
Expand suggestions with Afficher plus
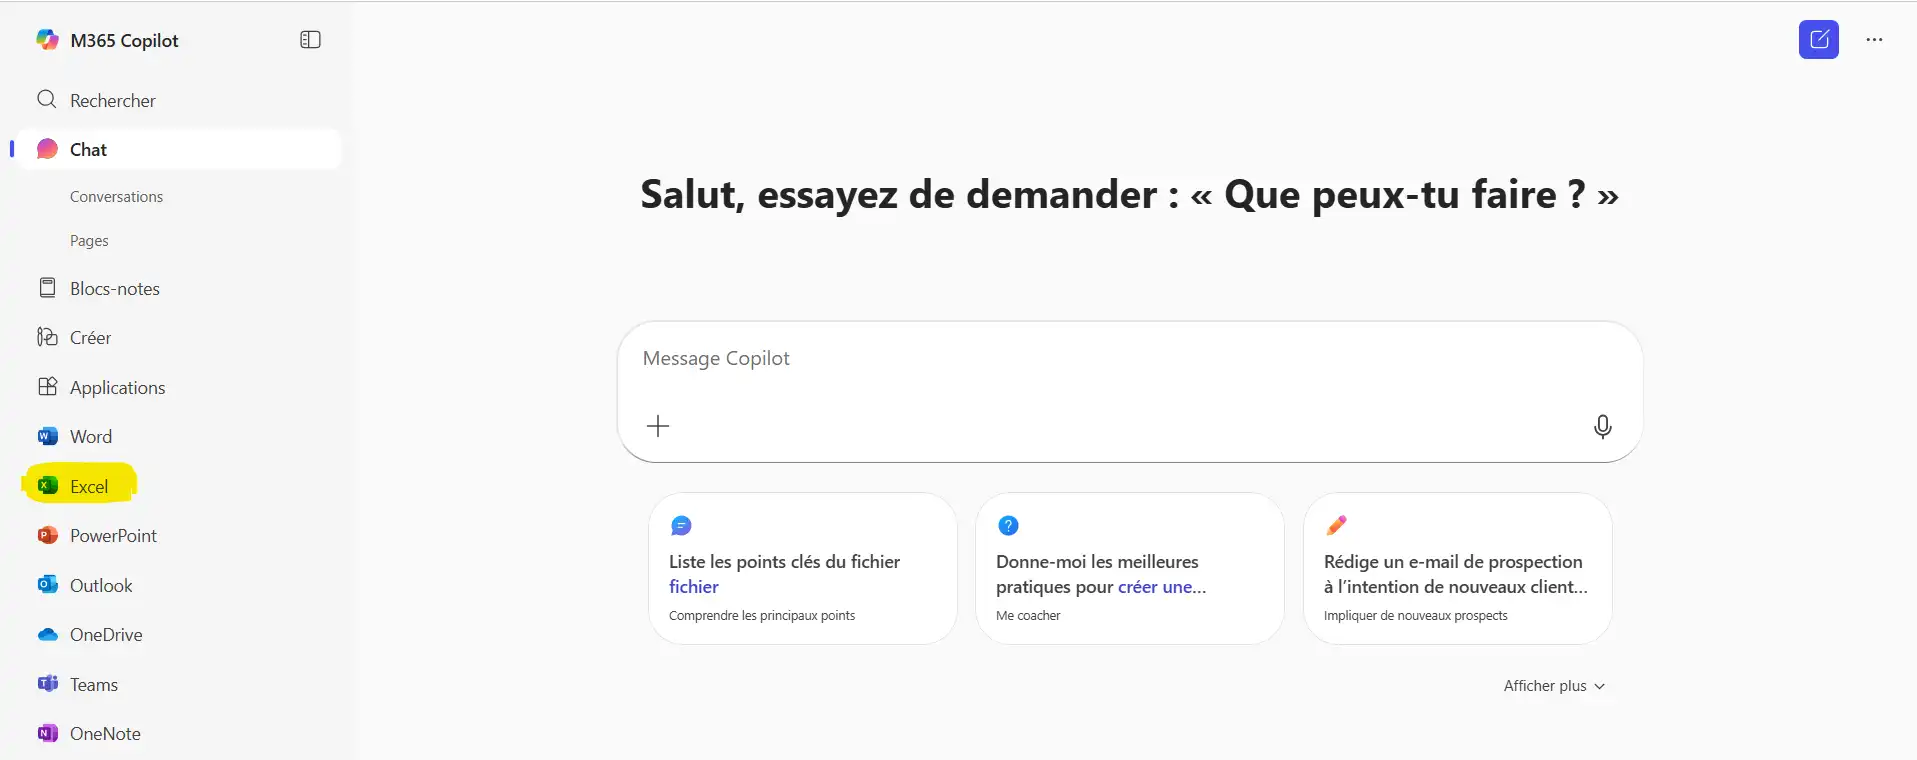[x=1554, y=686]
